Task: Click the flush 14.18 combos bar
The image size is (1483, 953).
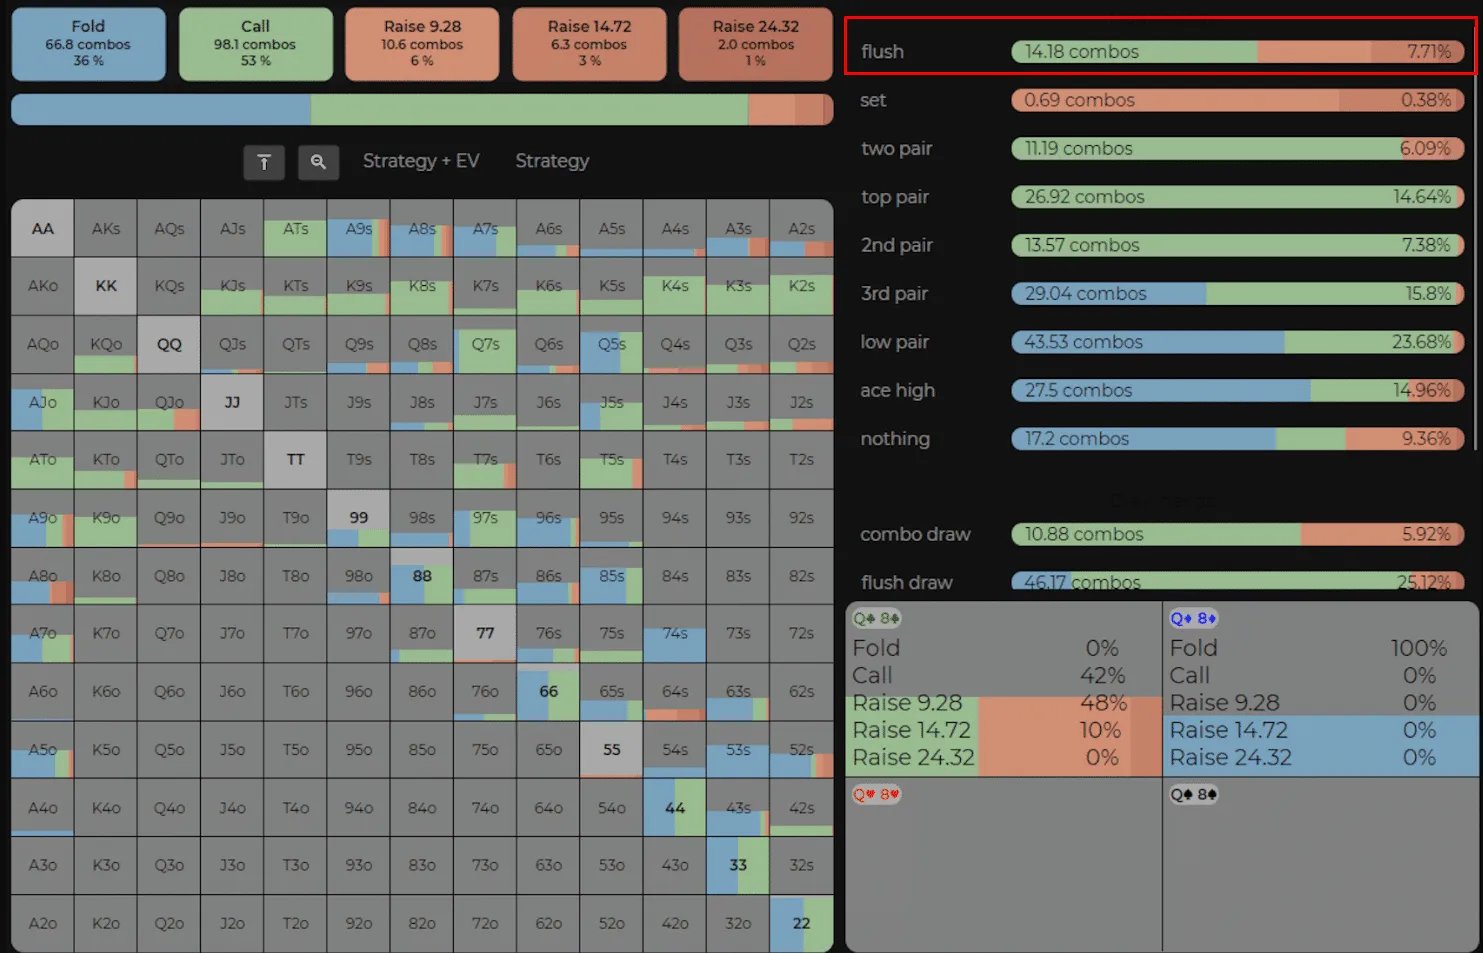Action: coord(1238,52)
